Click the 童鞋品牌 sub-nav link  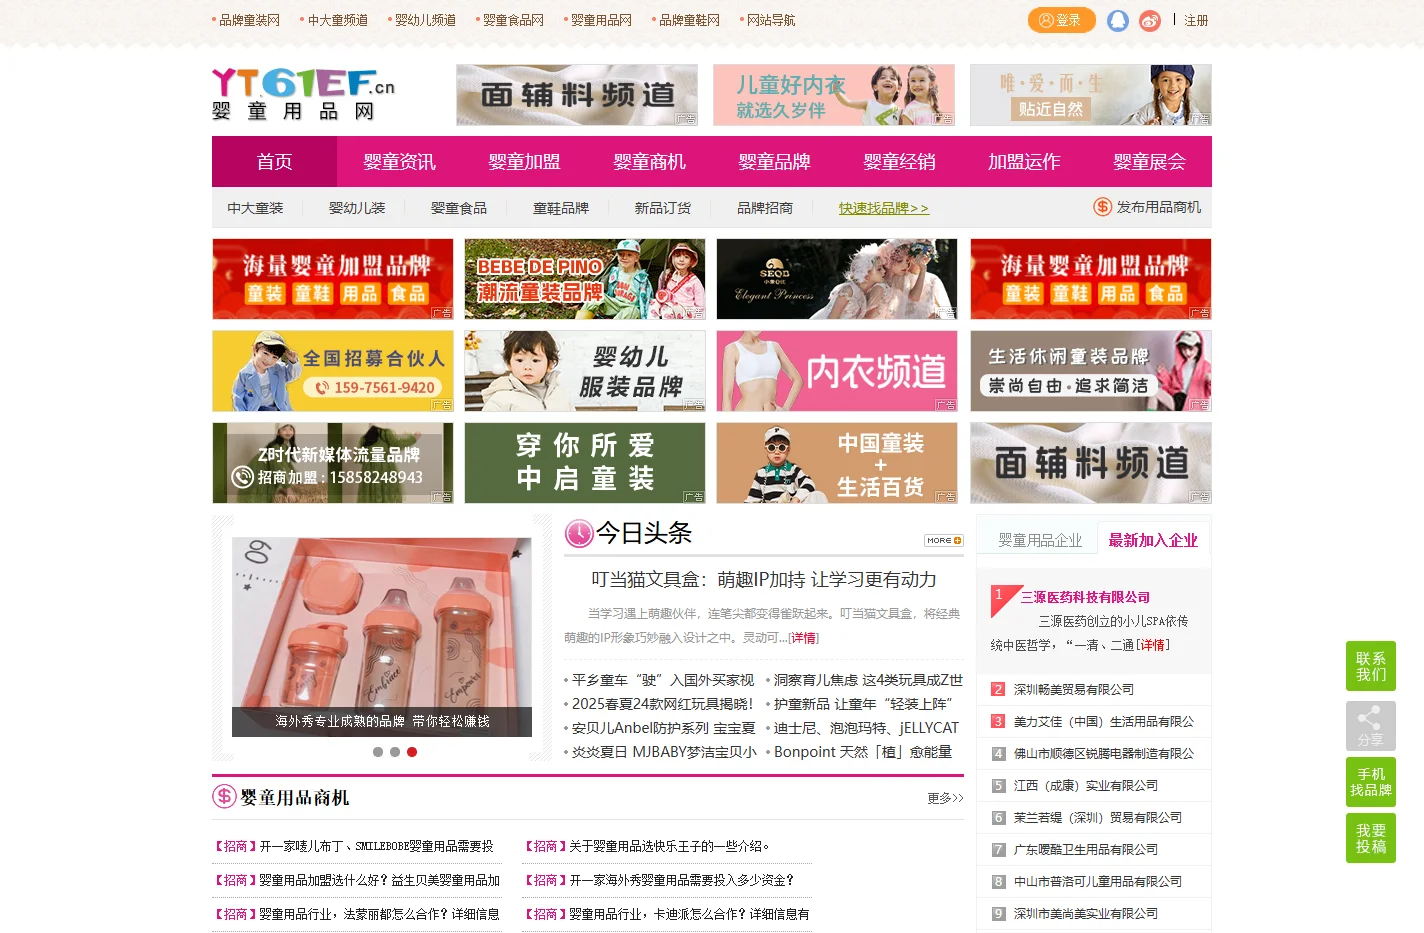click(561, 208)
